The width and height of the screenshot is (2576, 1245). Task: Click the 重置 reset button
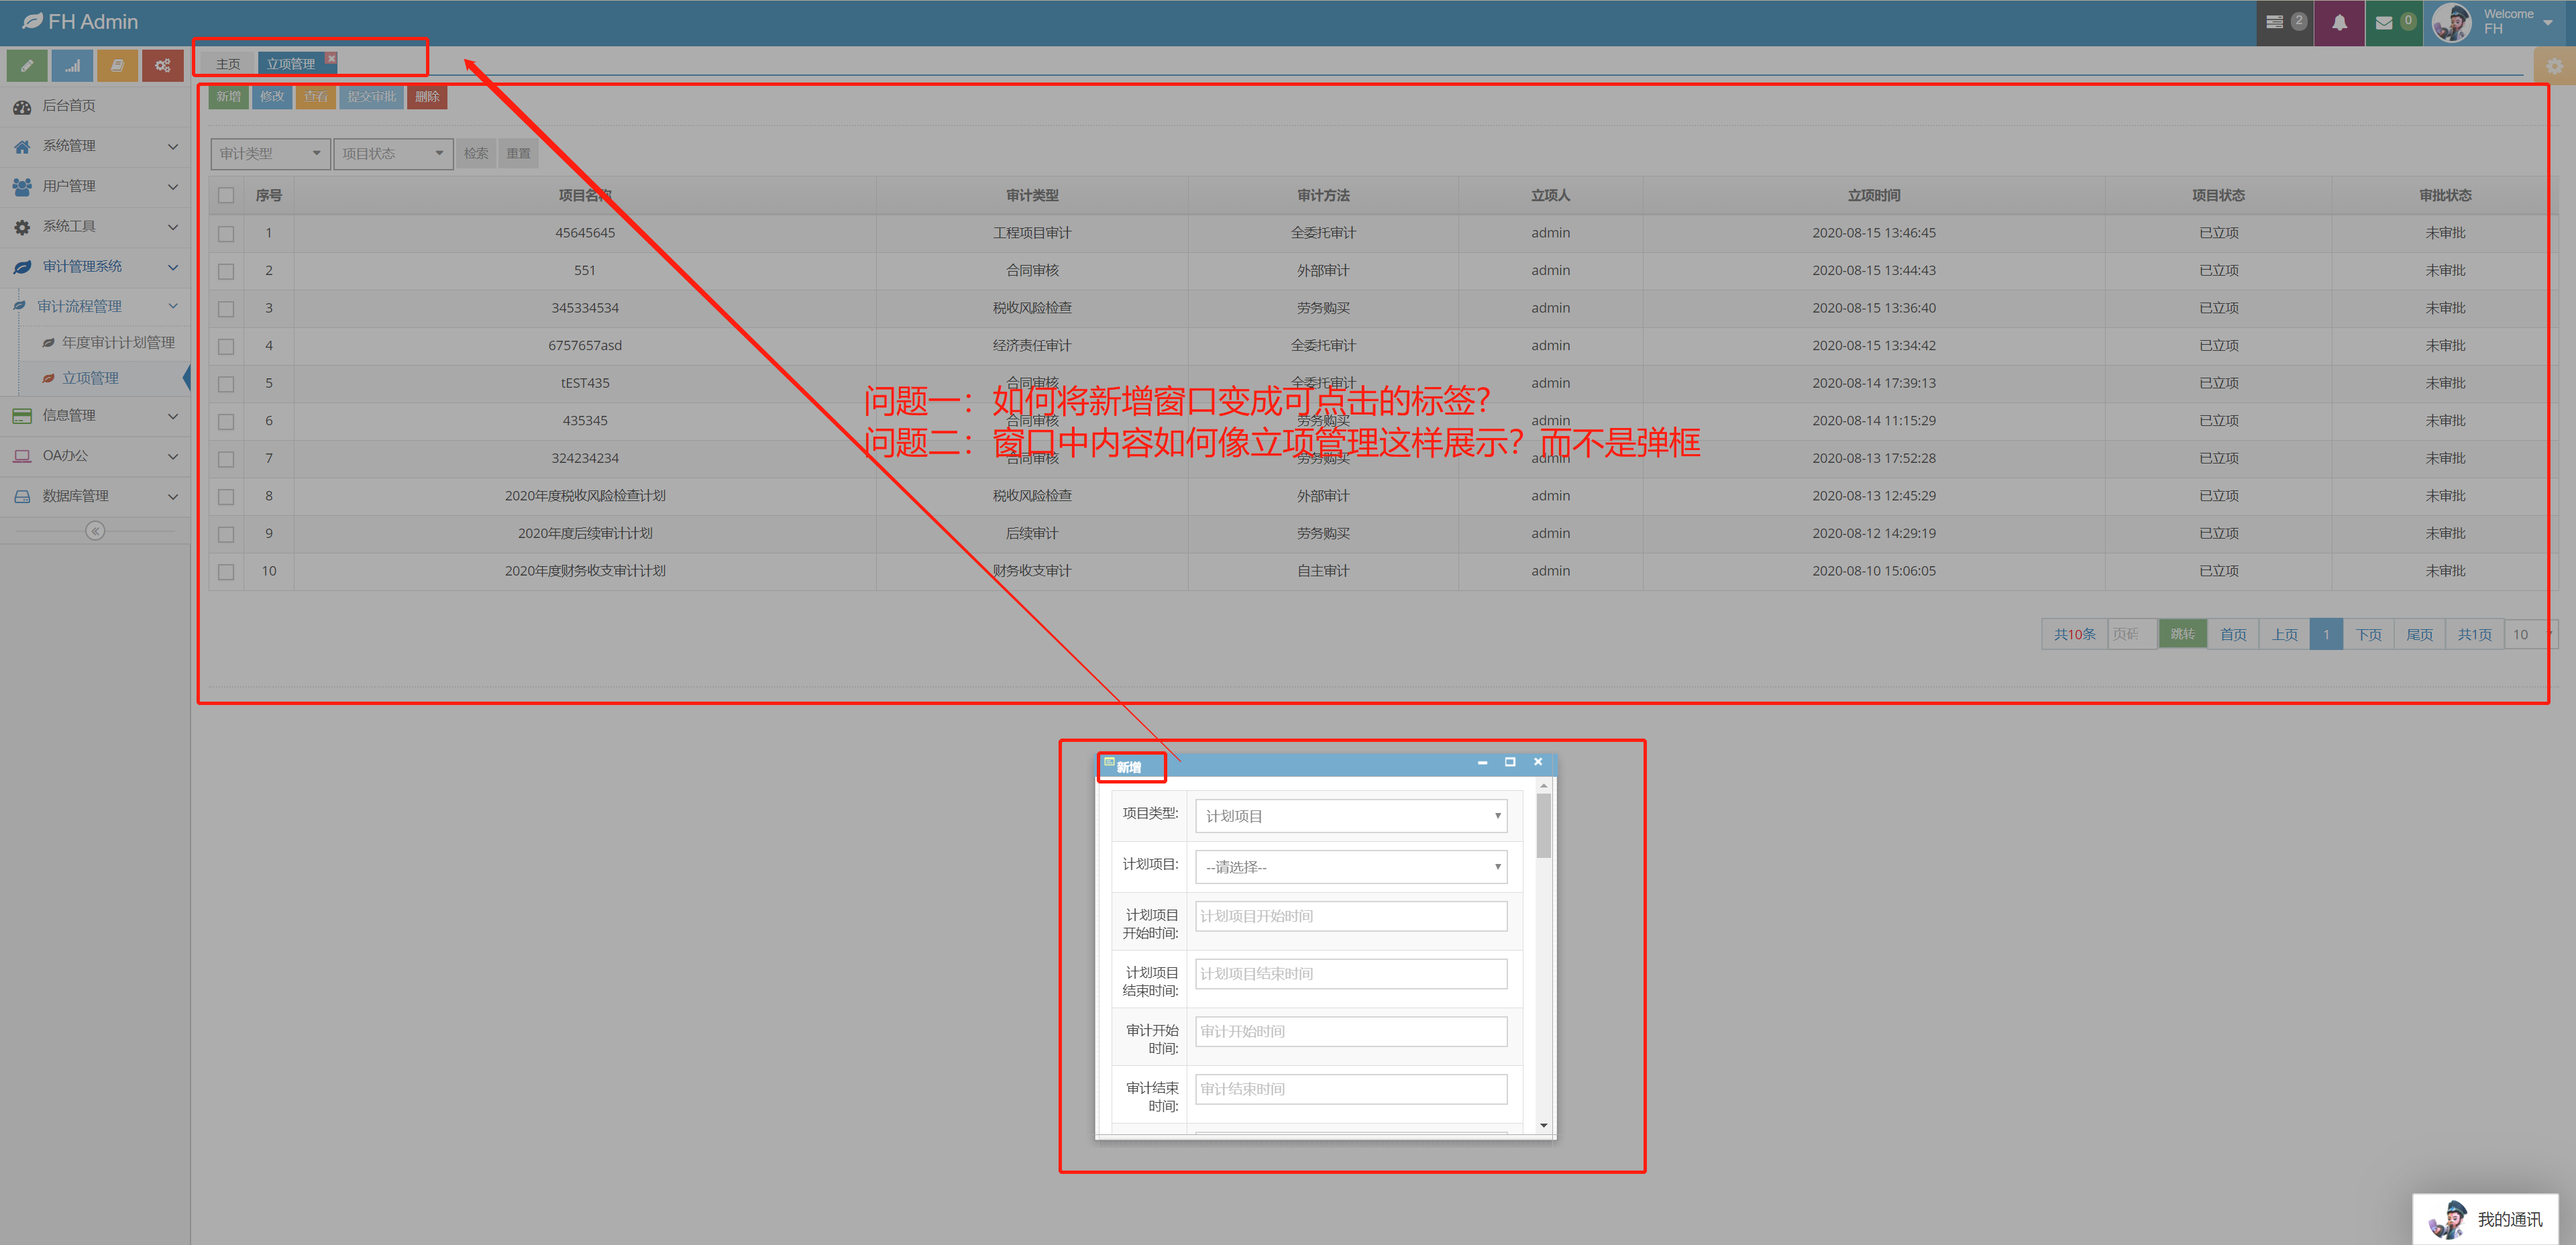point(518,153)
